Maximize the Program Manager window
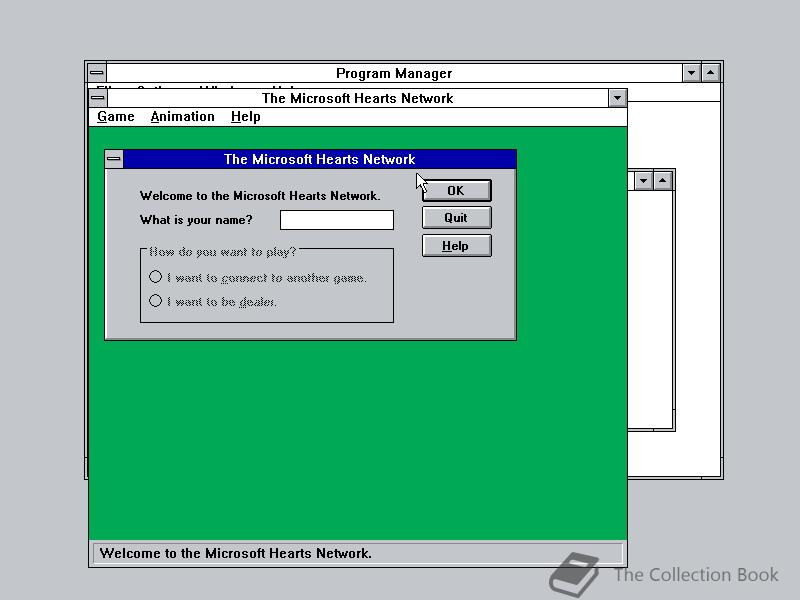Screen dimensions: 800x600 coord(711,73)
